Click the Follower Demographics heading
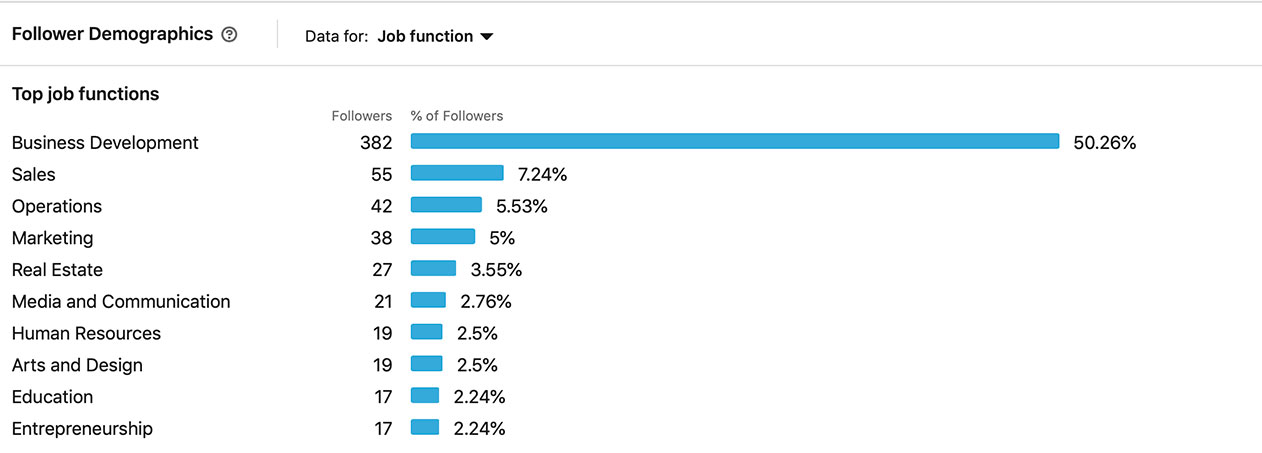 (112, 34)
